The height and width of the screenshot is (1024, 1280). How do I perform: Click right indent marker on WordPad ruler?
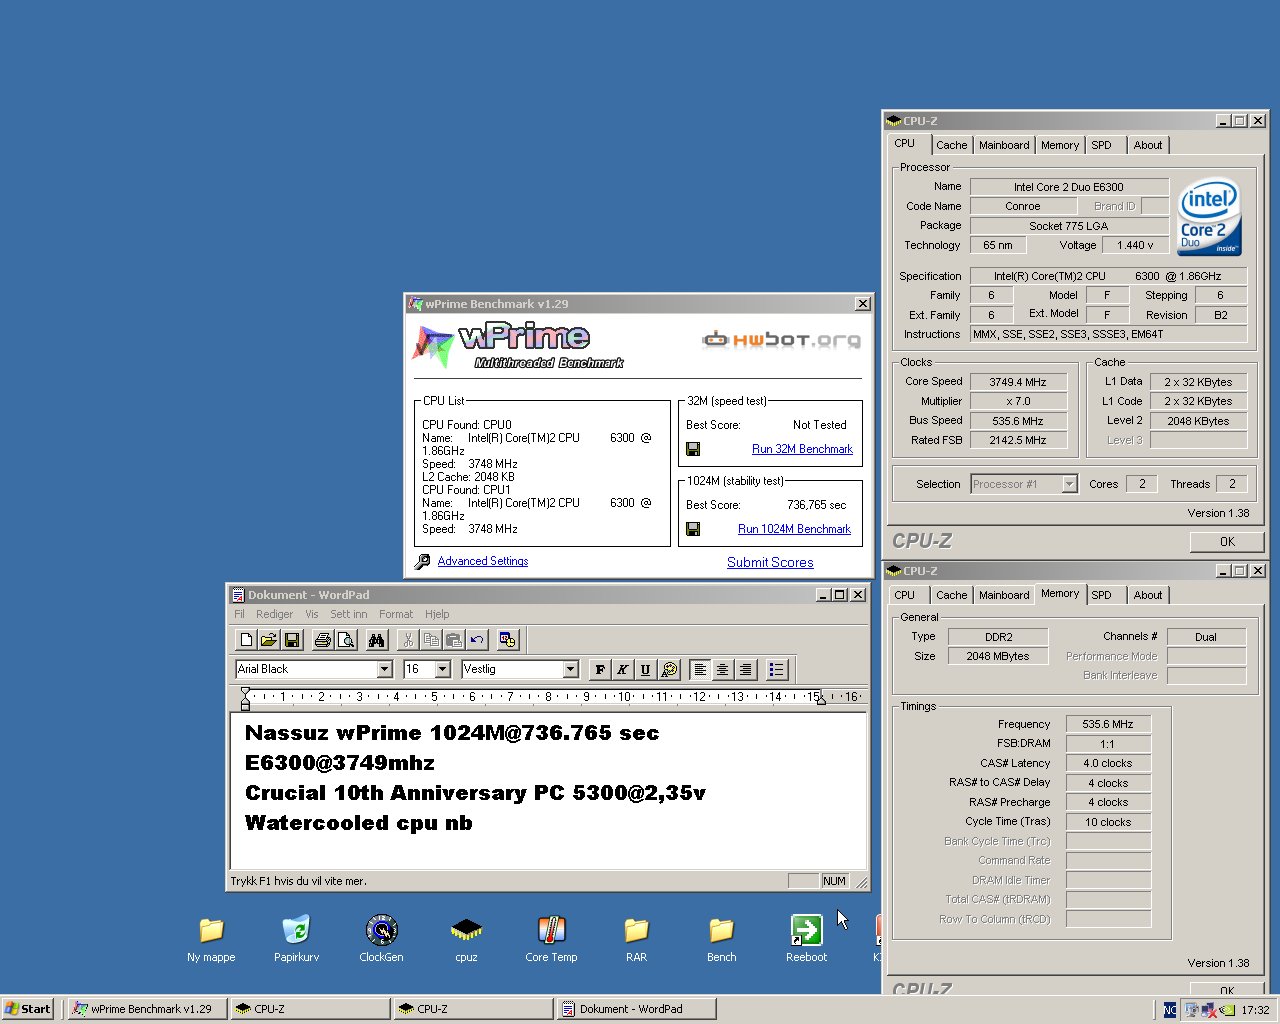coord(821,701)
